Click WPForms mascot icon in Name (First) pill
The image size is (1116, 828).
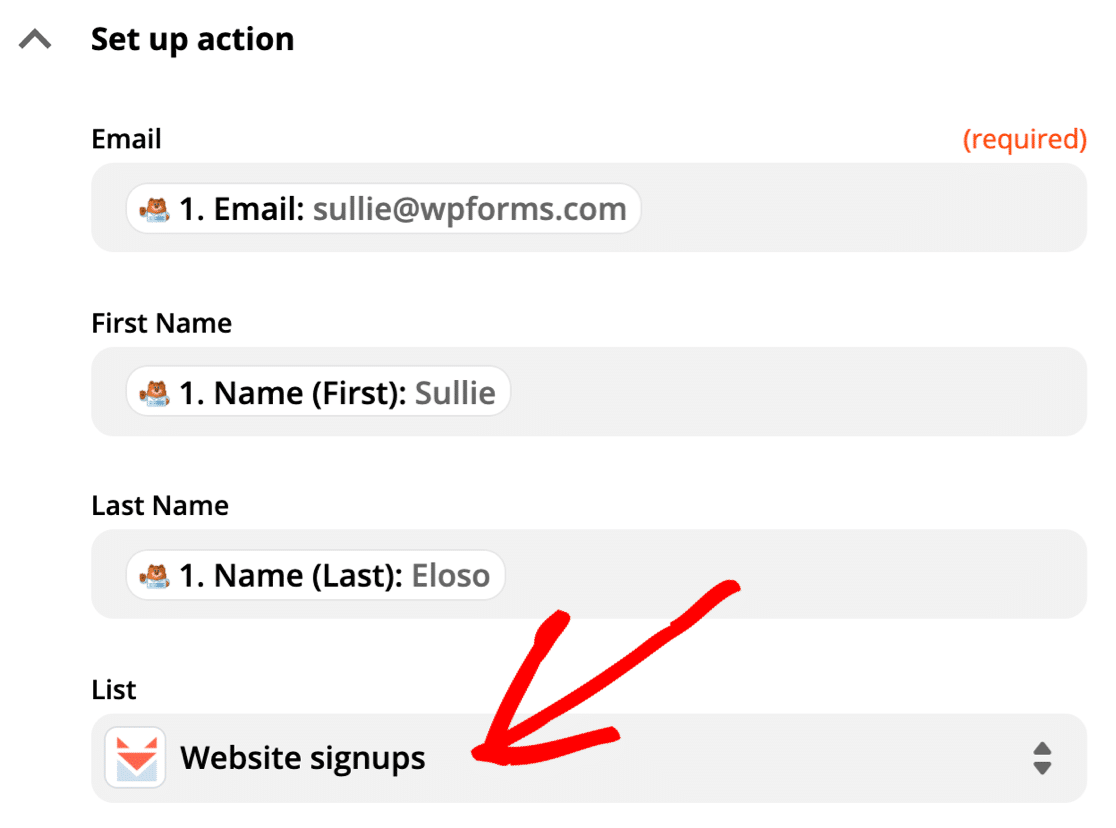pyautogui.click(x=155, y=393)
